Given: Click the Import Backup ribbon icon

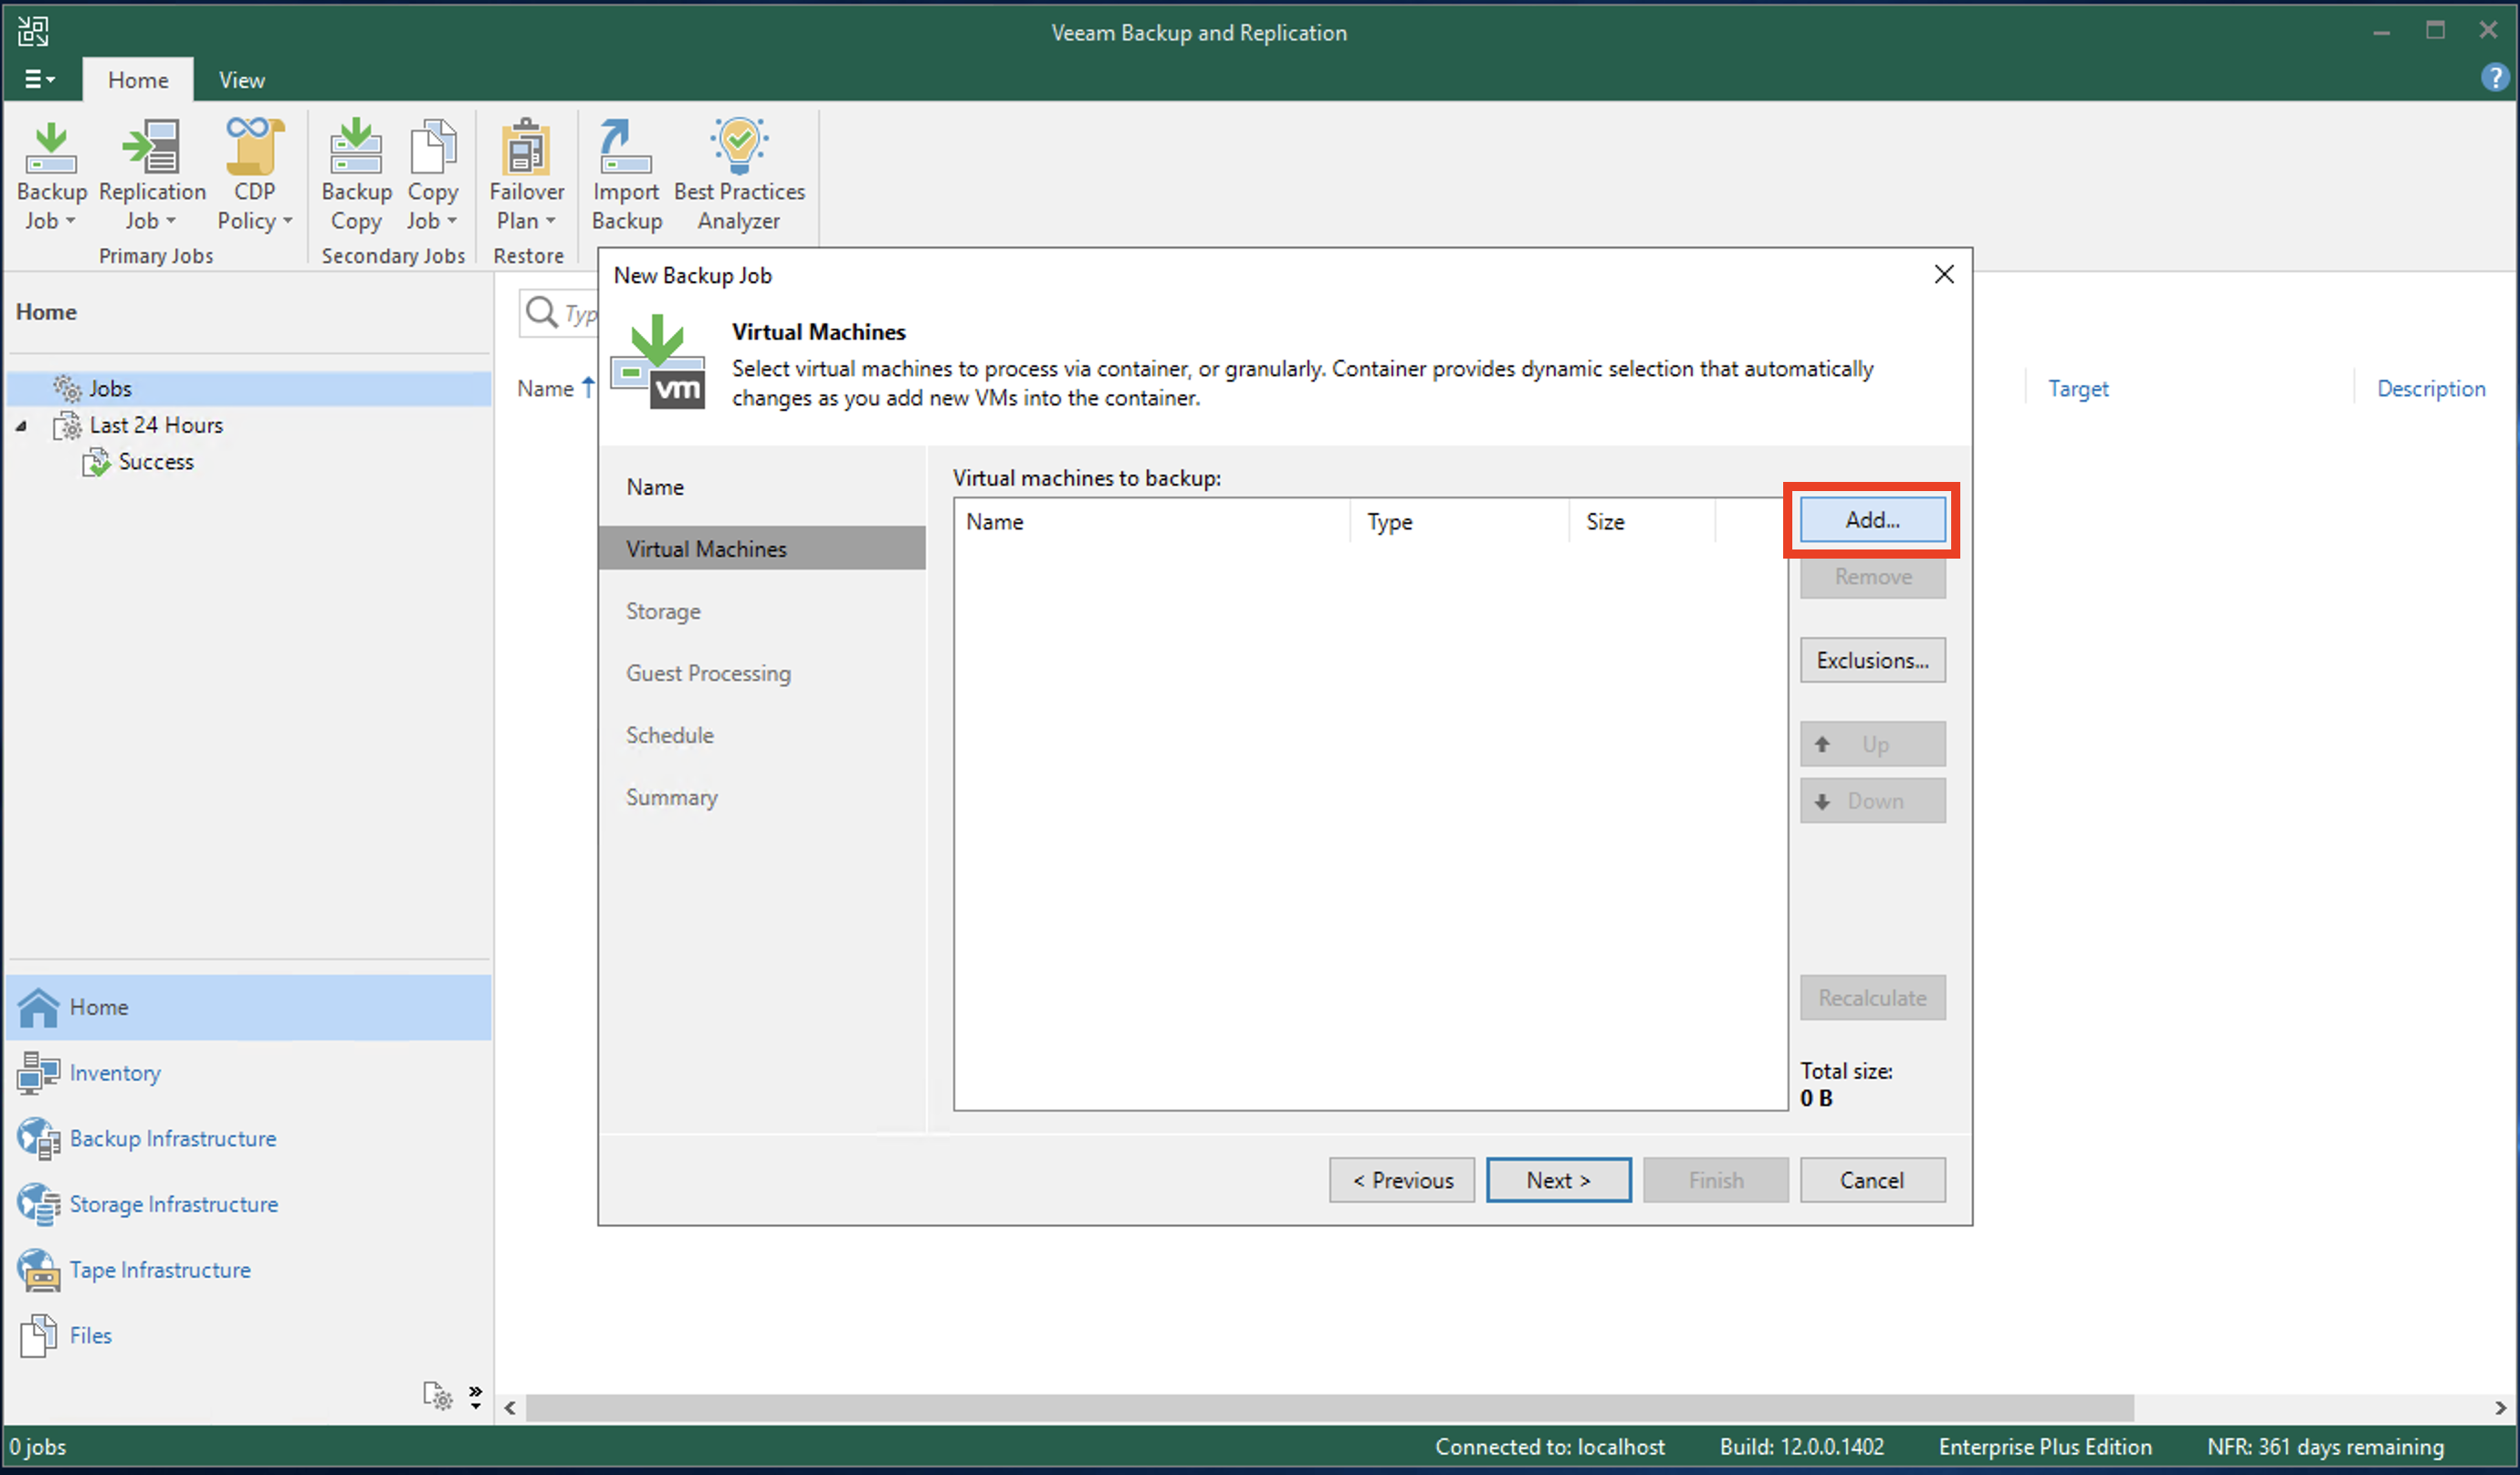Looking at the screenshot, I should (626, 148).
